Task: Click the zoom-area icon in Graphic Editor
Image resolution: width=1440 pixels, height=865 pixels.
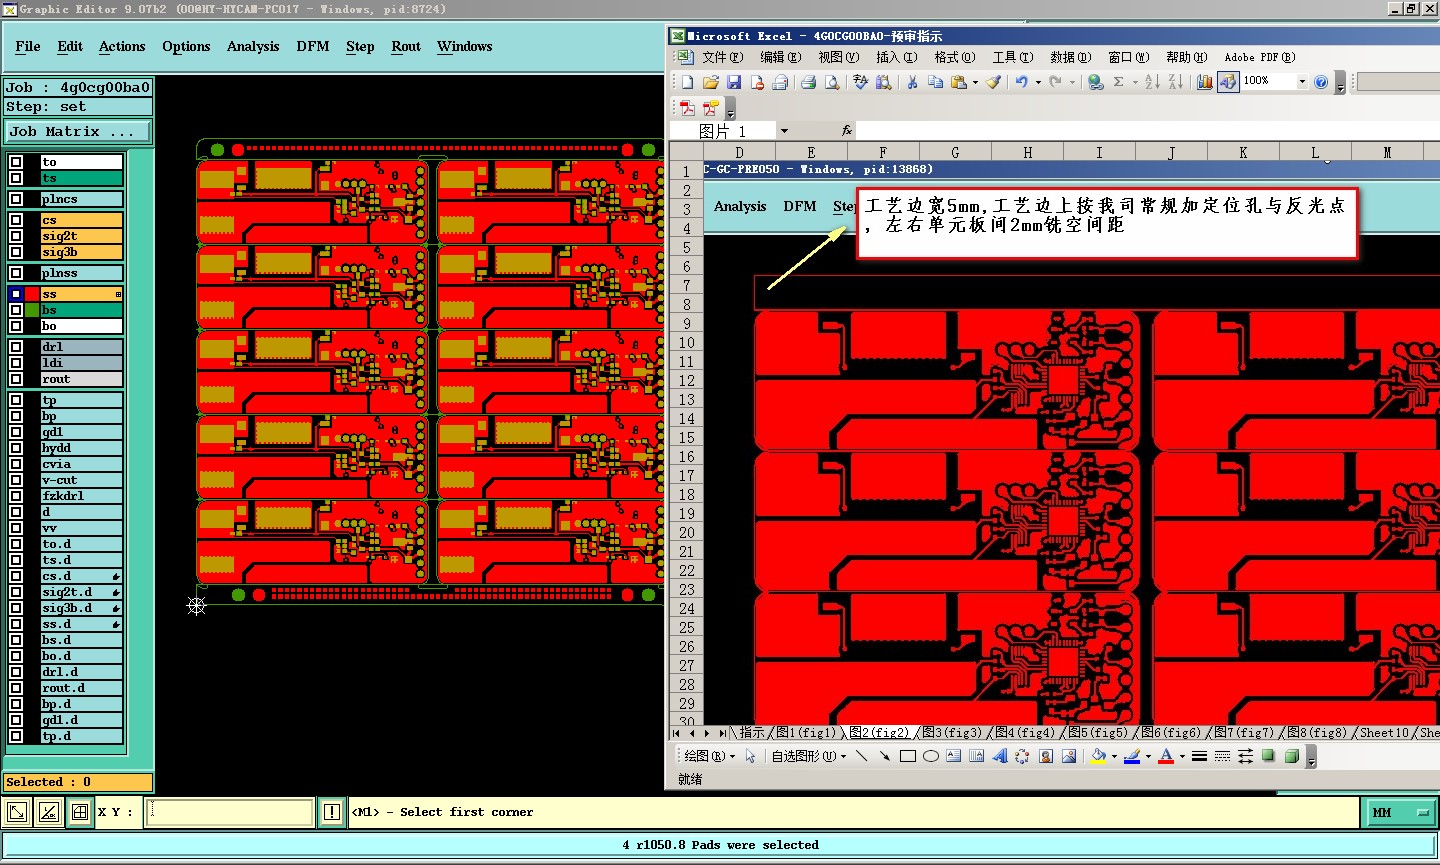Action: (17, 812)
